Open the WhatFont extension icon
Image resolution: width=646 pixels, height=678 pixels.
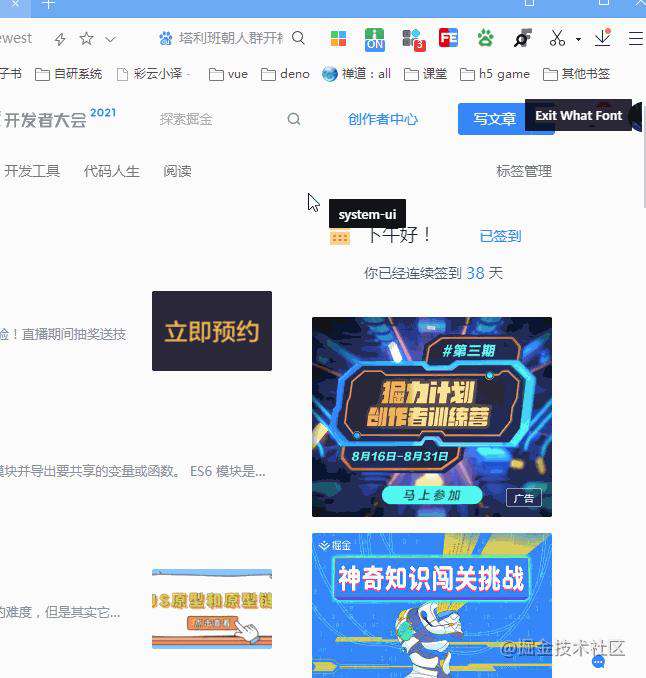click(x=522, y=38)
